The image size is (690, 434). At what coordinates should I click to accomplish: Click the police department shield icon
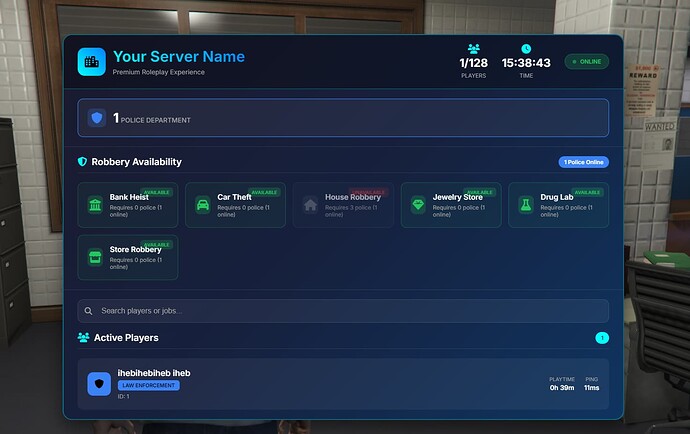click(97, 118)
